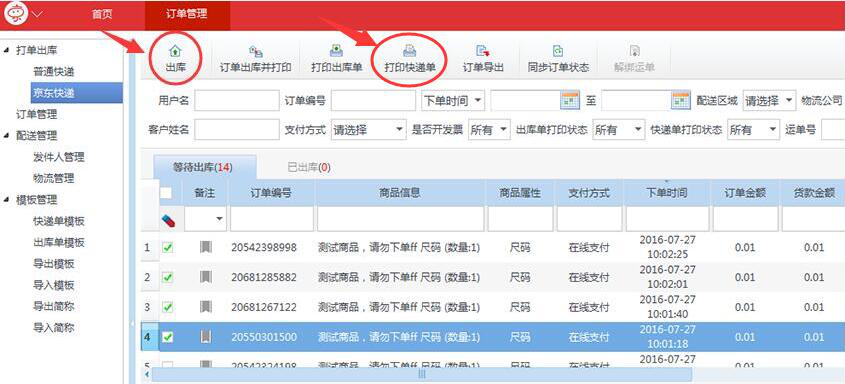The height and width of the screenshot is (384, 845).
Task: Open 物流管理 in the sidebar
Action: (x=53, y=178)
